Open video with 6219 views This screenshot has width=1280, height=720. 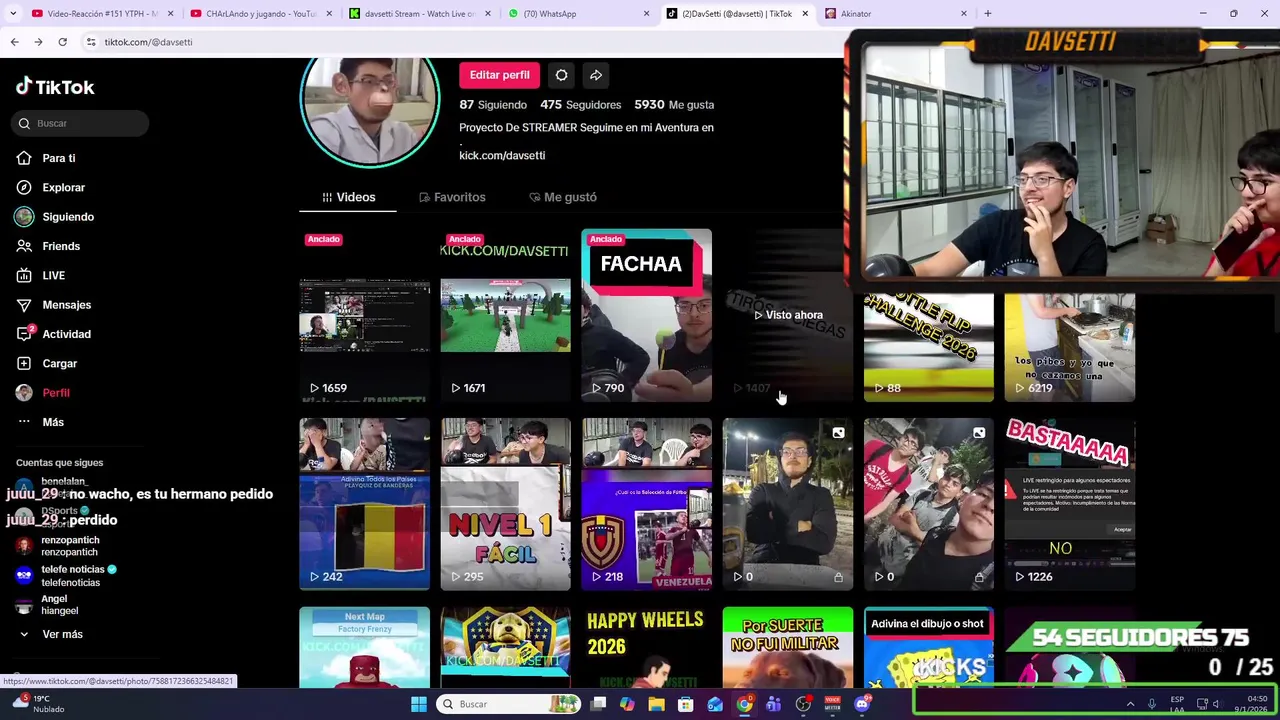pos(1070,347)
